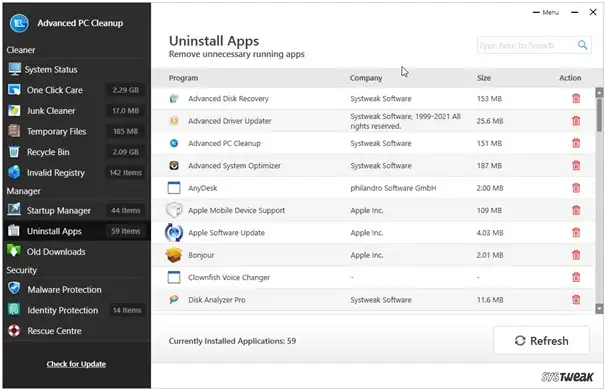Click the 11.6 MB size value
606x391 pixels.
coord(490,300)
